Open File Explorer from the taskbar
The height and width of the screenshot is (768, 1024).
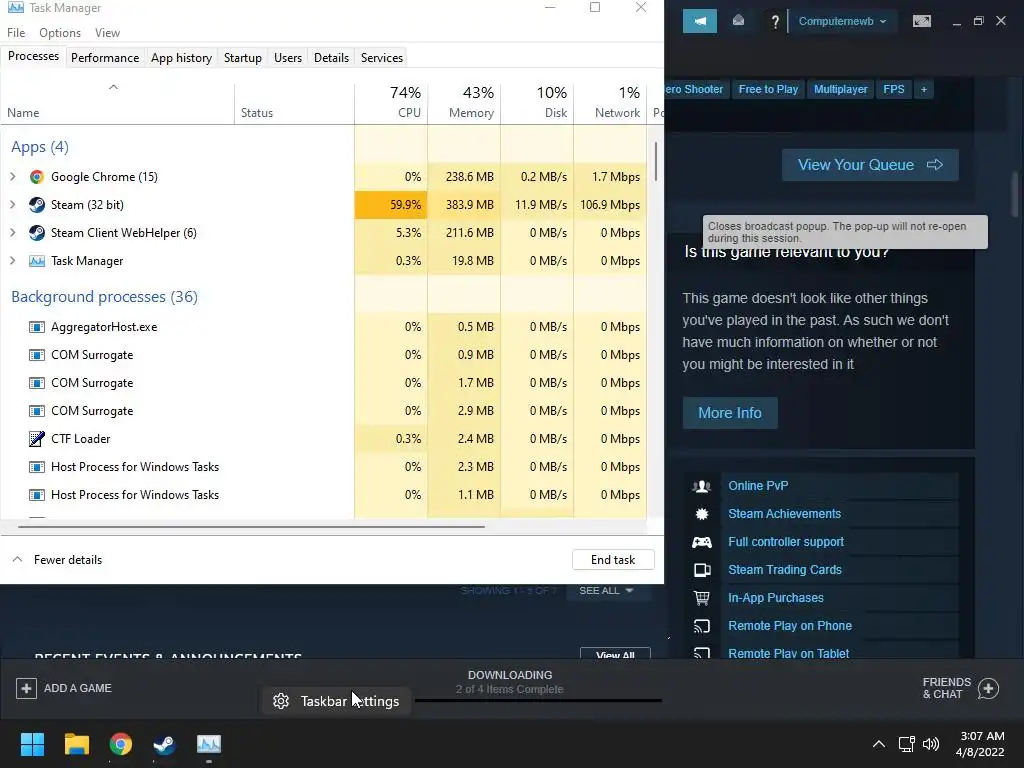76,744
